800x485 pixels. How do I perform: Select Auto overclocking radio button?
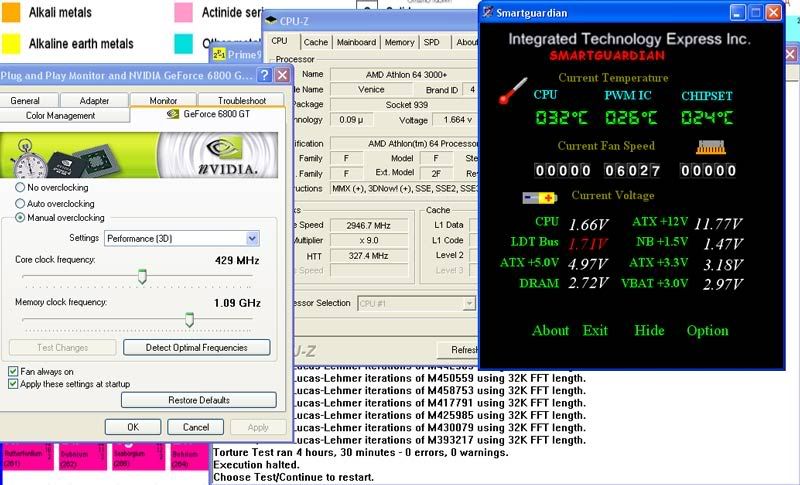[20, 203]
